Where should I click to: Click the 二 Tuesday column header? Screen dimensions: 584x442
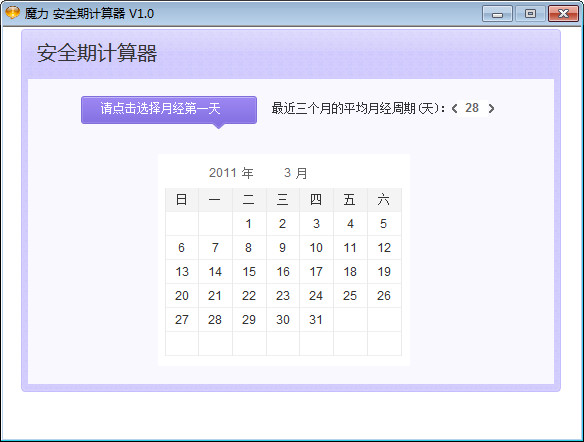click(x=249, y=200)
